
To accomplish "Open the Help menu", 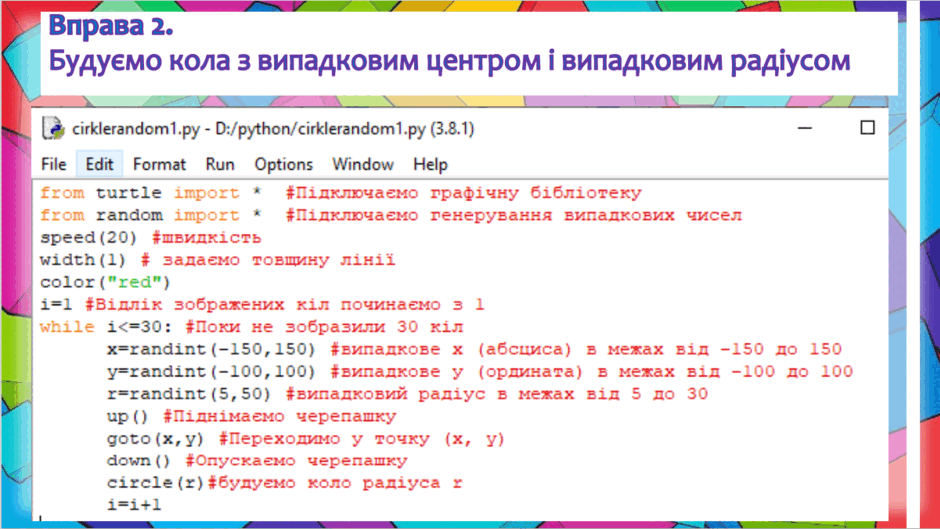I will pyautogui.click(x=430, y=164).
